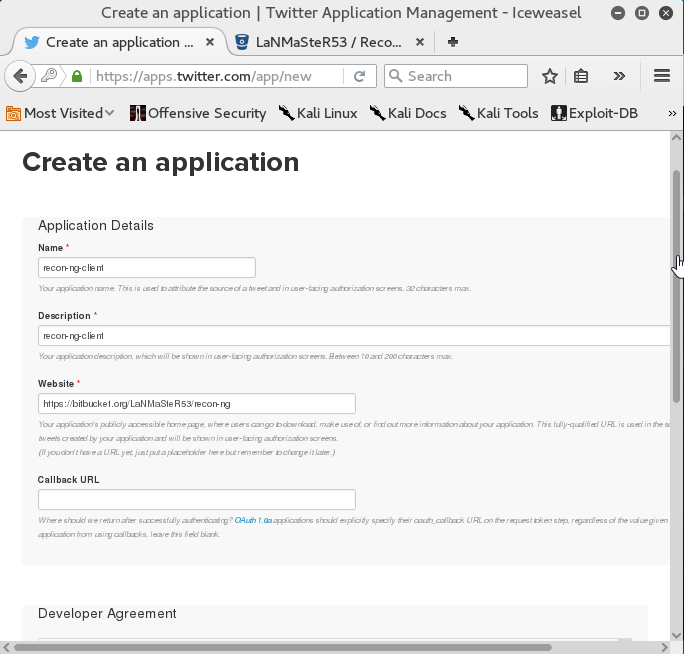This screenshot has height=654, width=684.
Task: Click the empty Callback URL field
Action: pyautogui.click(x=197, y=500)
